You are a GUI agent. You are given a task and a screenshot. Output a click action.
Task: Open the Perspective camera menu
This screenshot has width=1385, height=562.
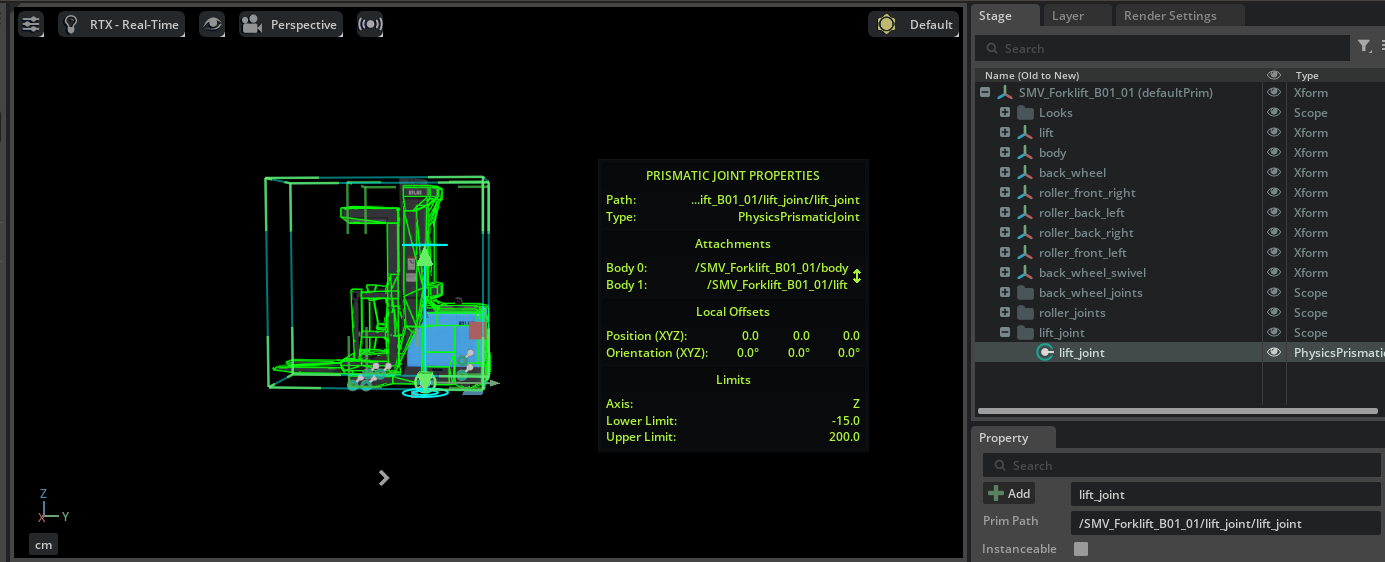click(290, 24)
